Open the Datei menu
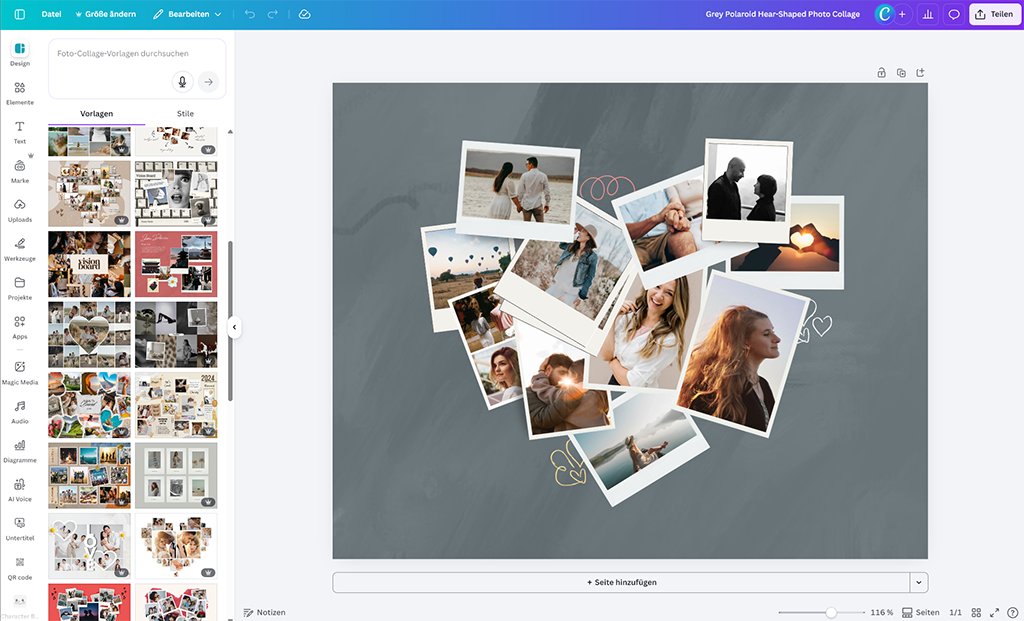1024x621 pixels. [x=51, y=14]
